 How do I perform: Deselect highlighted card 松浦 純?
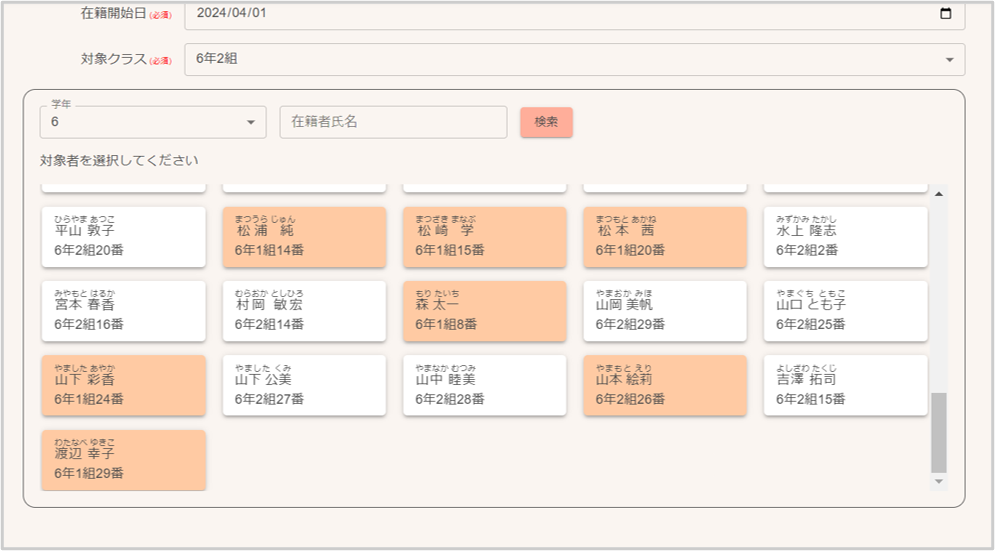(x=304, y=237)
